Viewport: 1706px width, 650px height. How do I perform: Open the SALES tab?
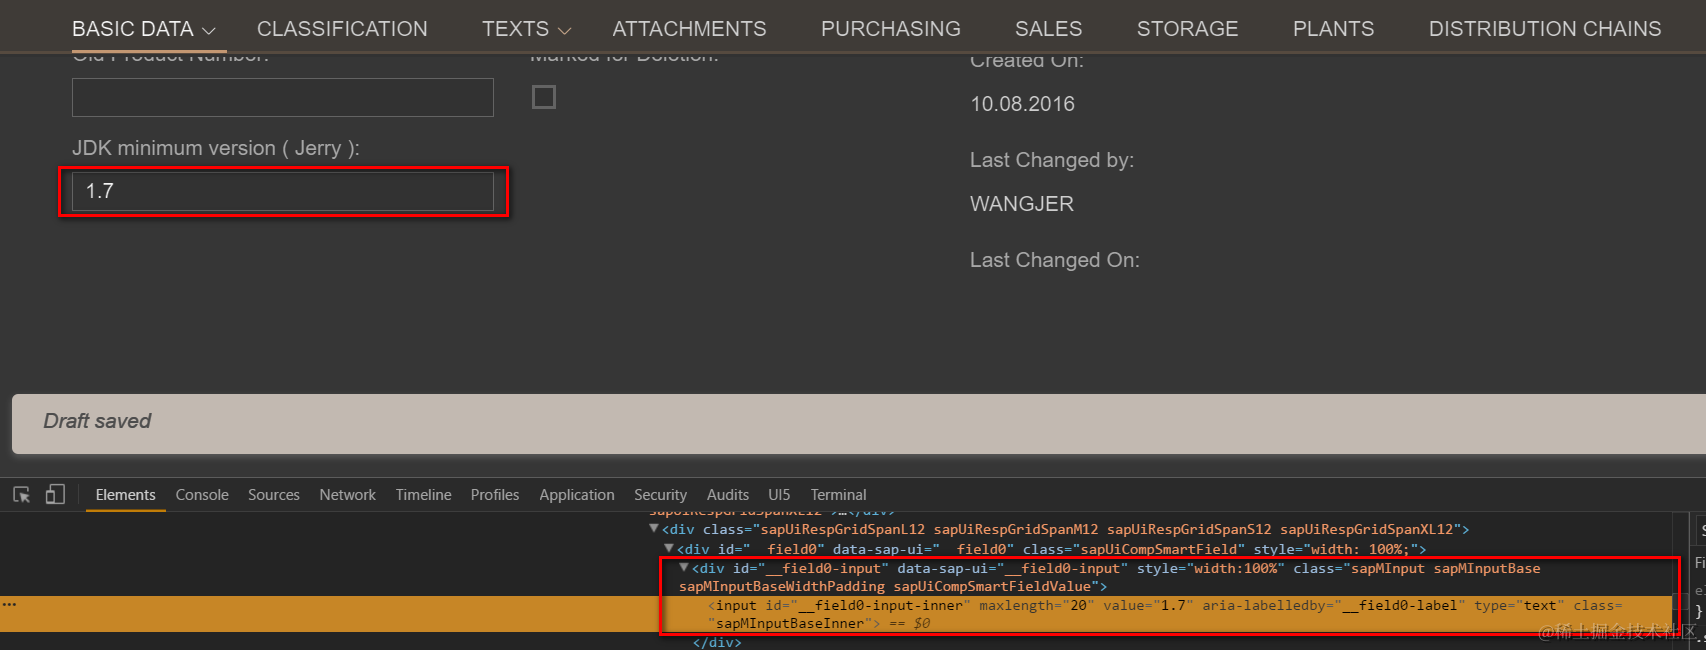[1048, 29]
